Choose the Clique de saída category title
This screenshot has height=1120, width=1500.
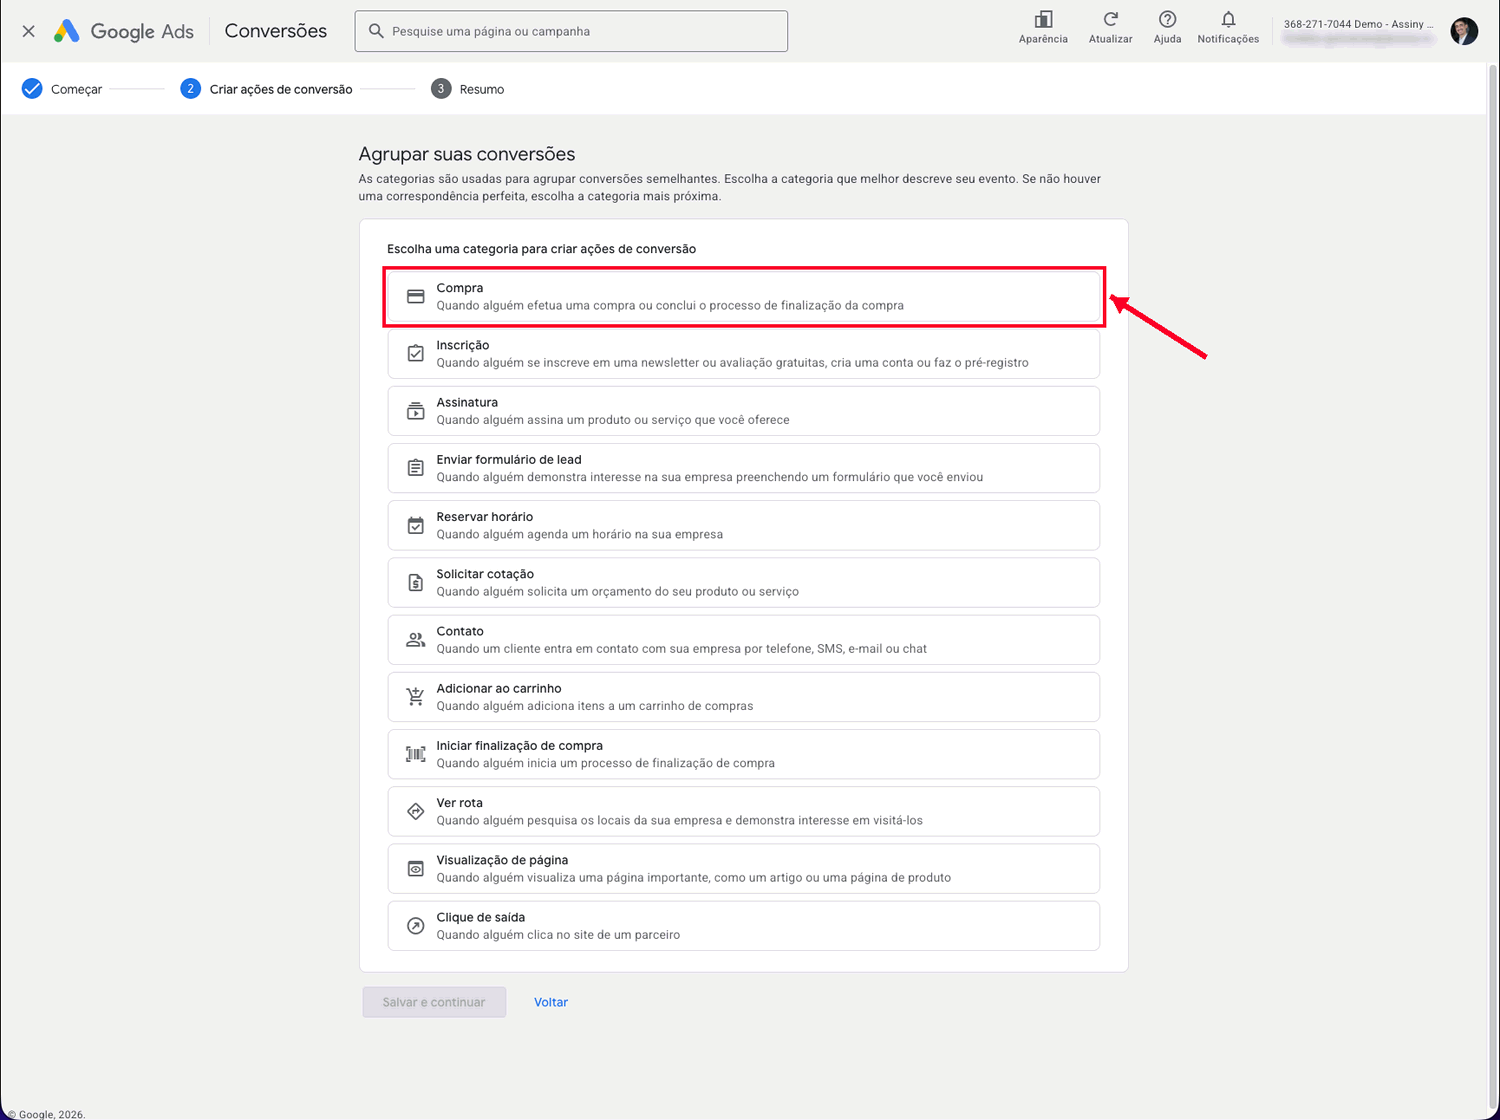[x=481, y=917]
